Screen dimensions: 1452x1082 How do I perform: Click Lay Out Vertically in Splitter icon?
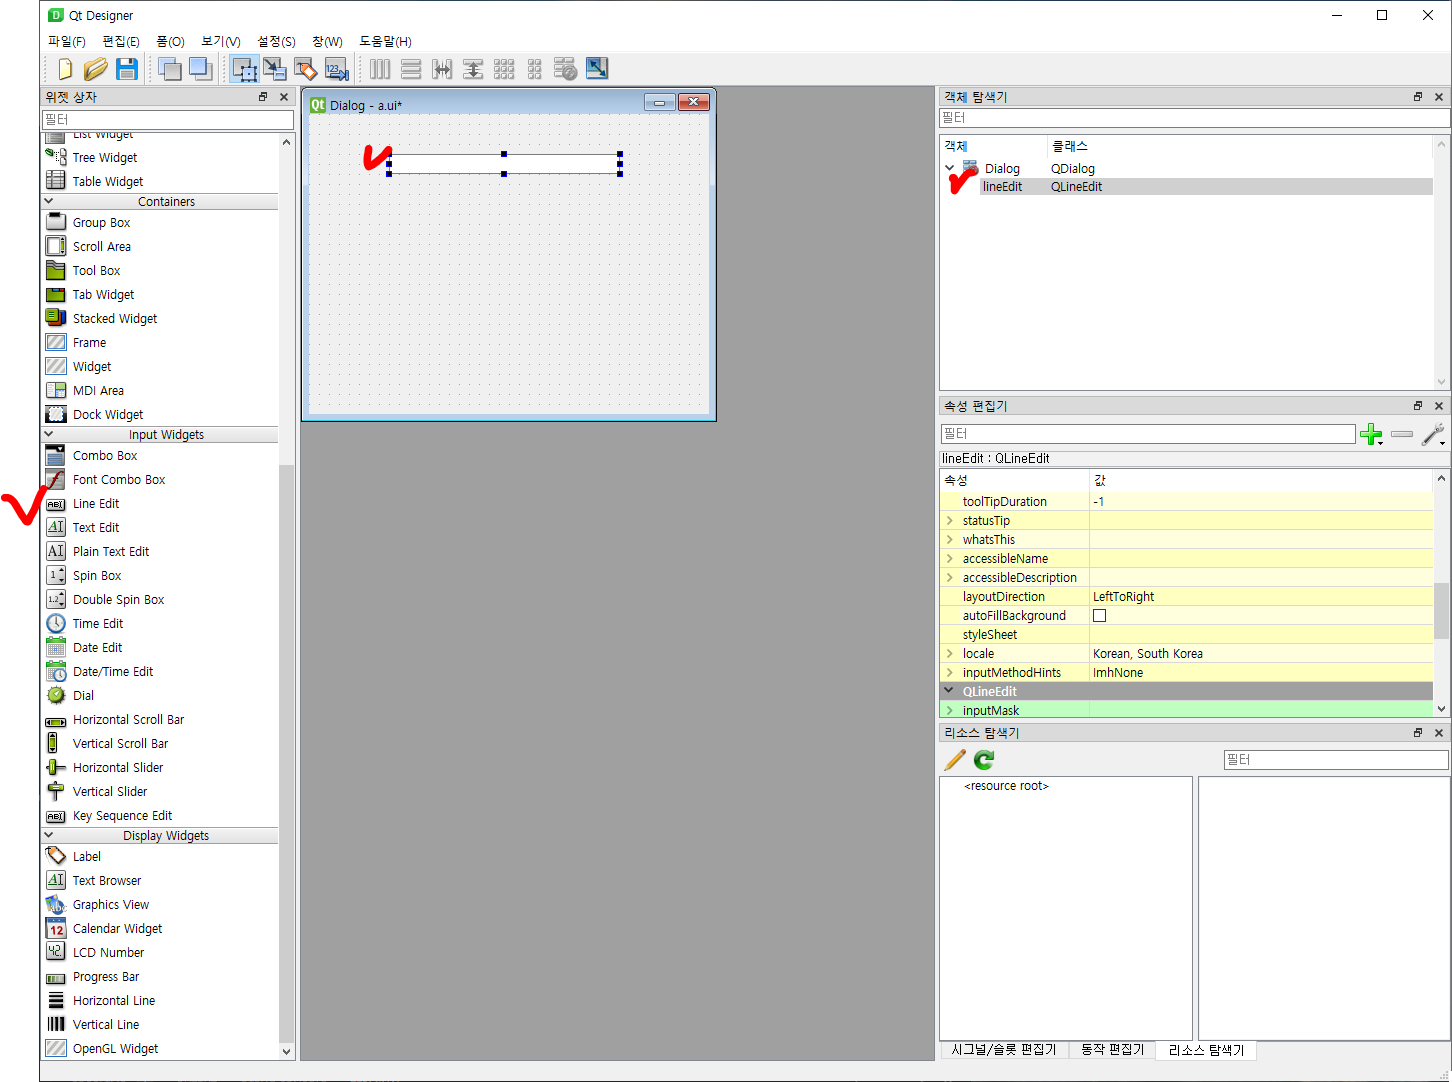tap(473, 69)
